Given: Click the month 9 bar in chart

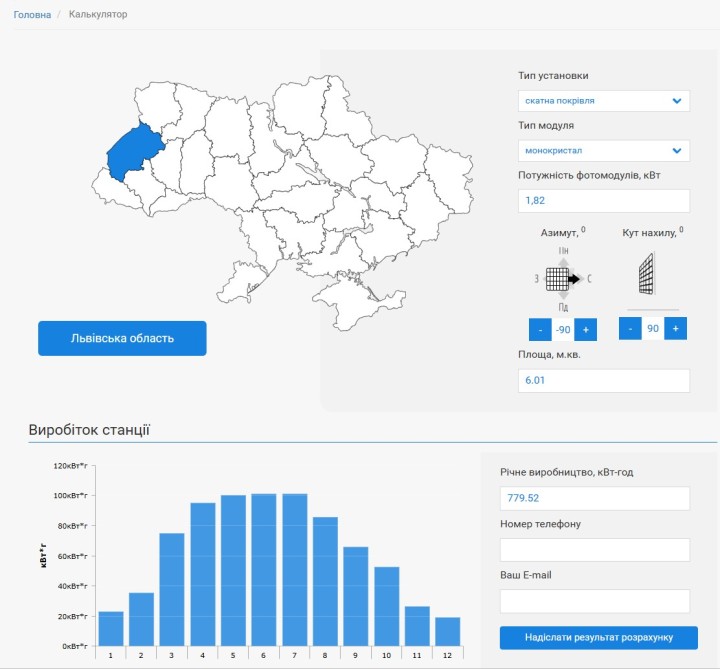Looking at the screenshot, I should tap(356, 596).
